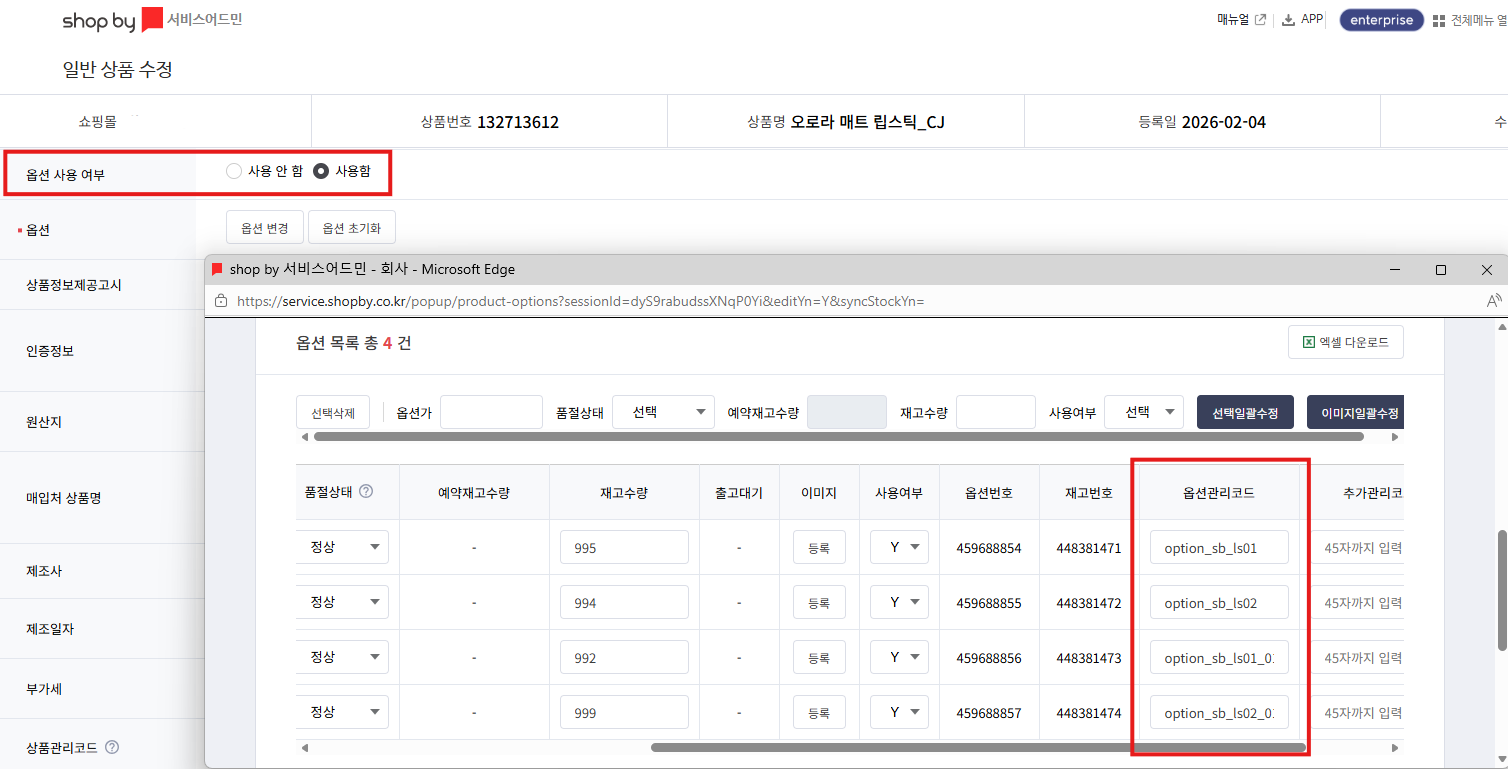The width and height of the screenshot is (1508, 769).
Task: Open 사용여부 Y dropdown for option 459688855
Action: coord(900,602)
